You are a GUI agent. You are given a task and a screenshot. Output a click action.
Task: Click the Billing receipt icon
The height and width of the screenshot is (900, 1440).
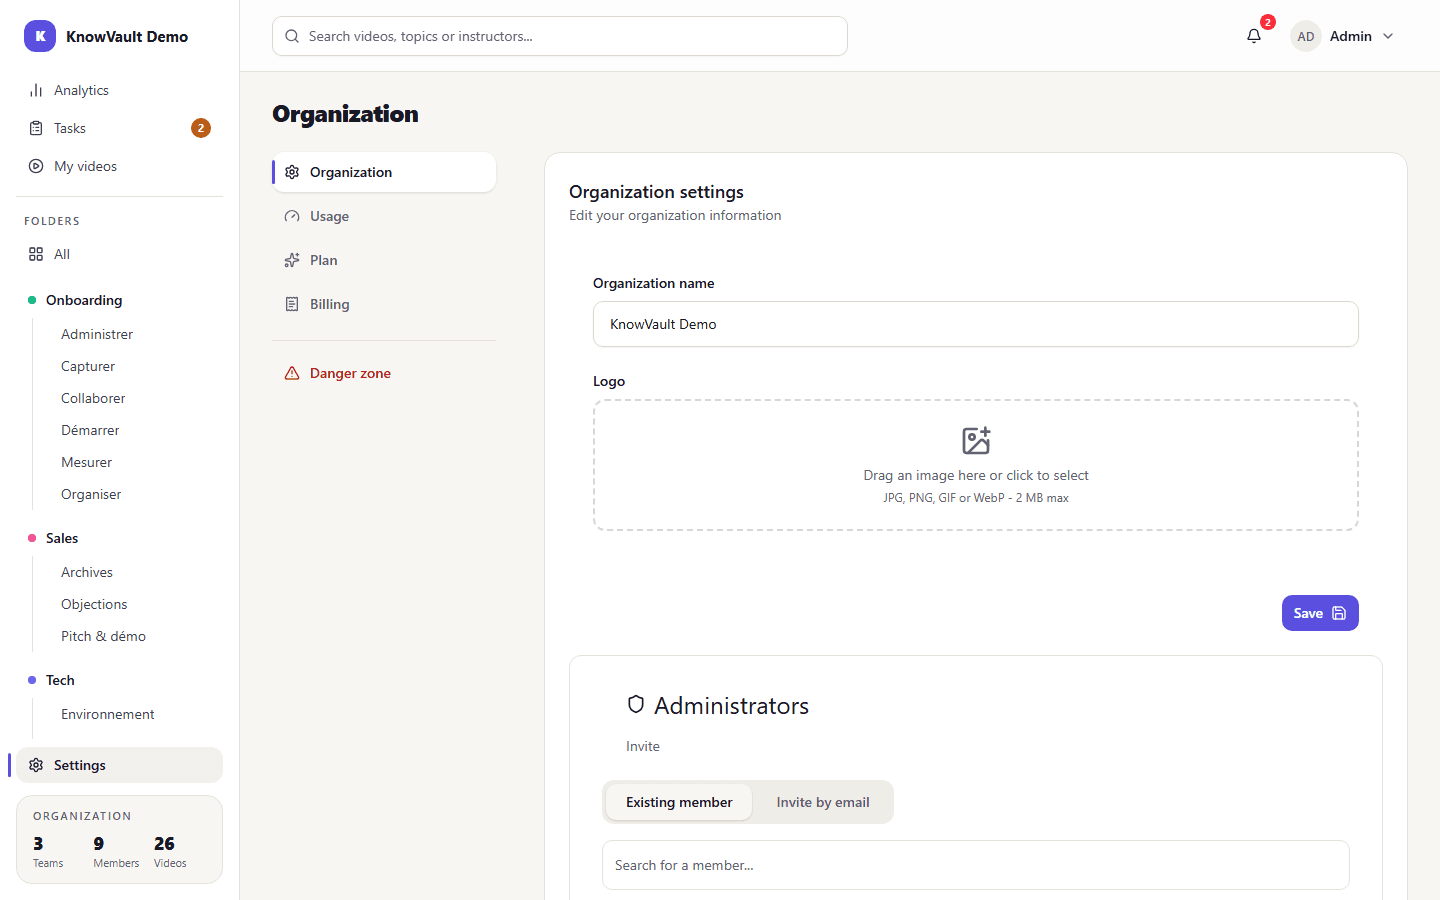pyautogui.click(x=292, y=304)
